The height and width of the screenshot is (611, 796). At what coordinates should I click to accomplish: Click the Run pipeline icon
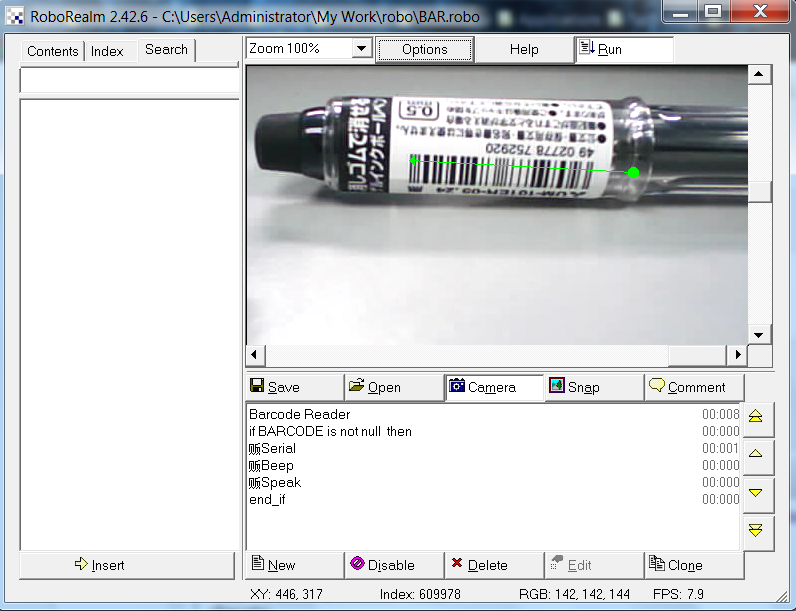click(x=587, y=47)
